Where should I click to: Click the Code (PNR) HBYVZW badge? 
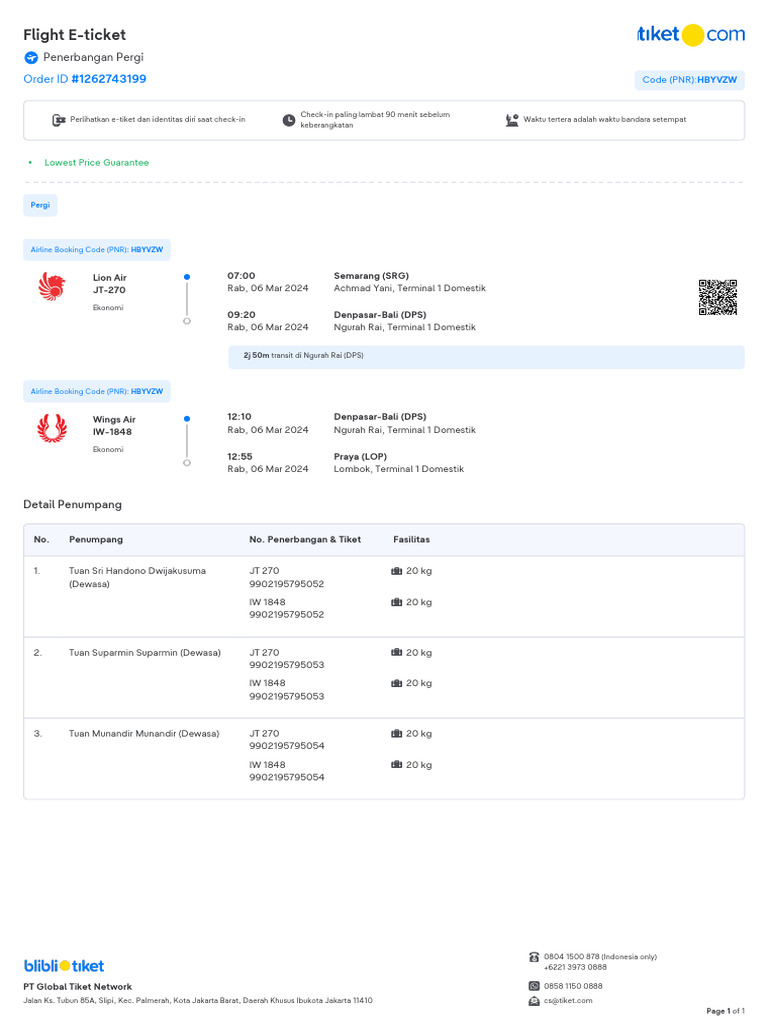[x=689, y=80]
